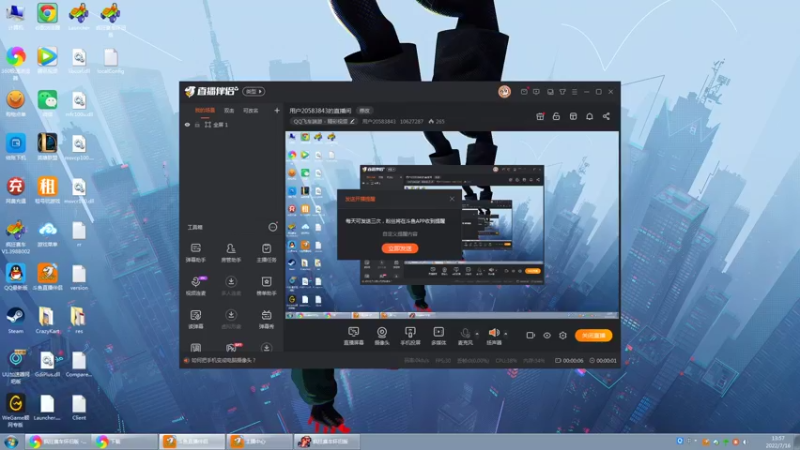Open the WeGame desktop shortcut

pos(15,410)
